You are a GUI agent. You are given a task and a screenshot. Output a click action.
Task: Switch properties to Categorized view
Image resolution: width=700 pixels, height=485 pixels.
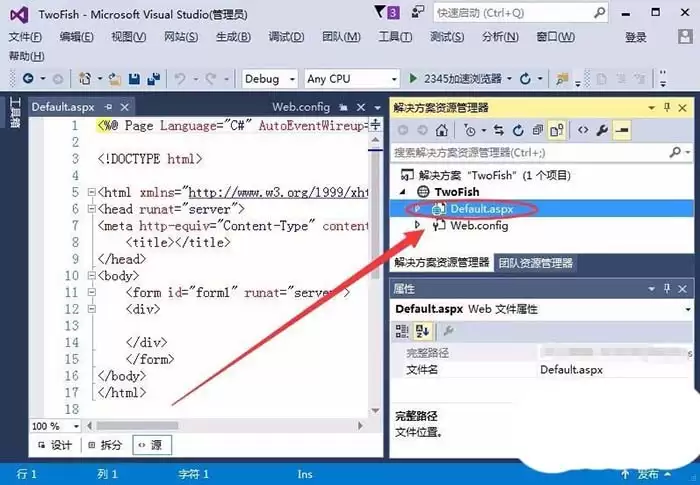tap(402, 331)
